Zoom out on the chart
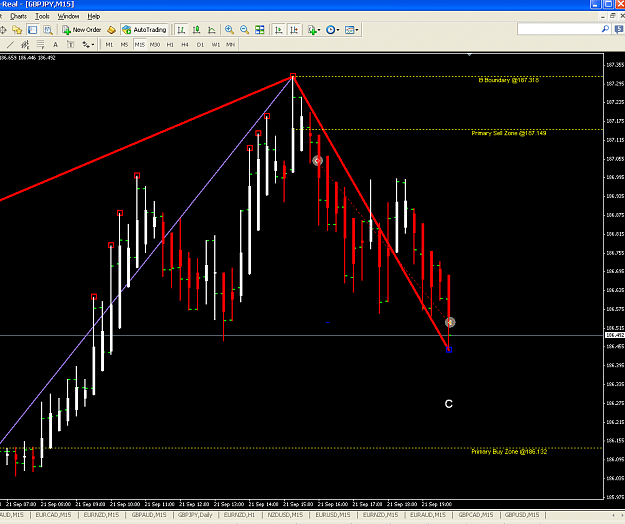 [244, 30]
